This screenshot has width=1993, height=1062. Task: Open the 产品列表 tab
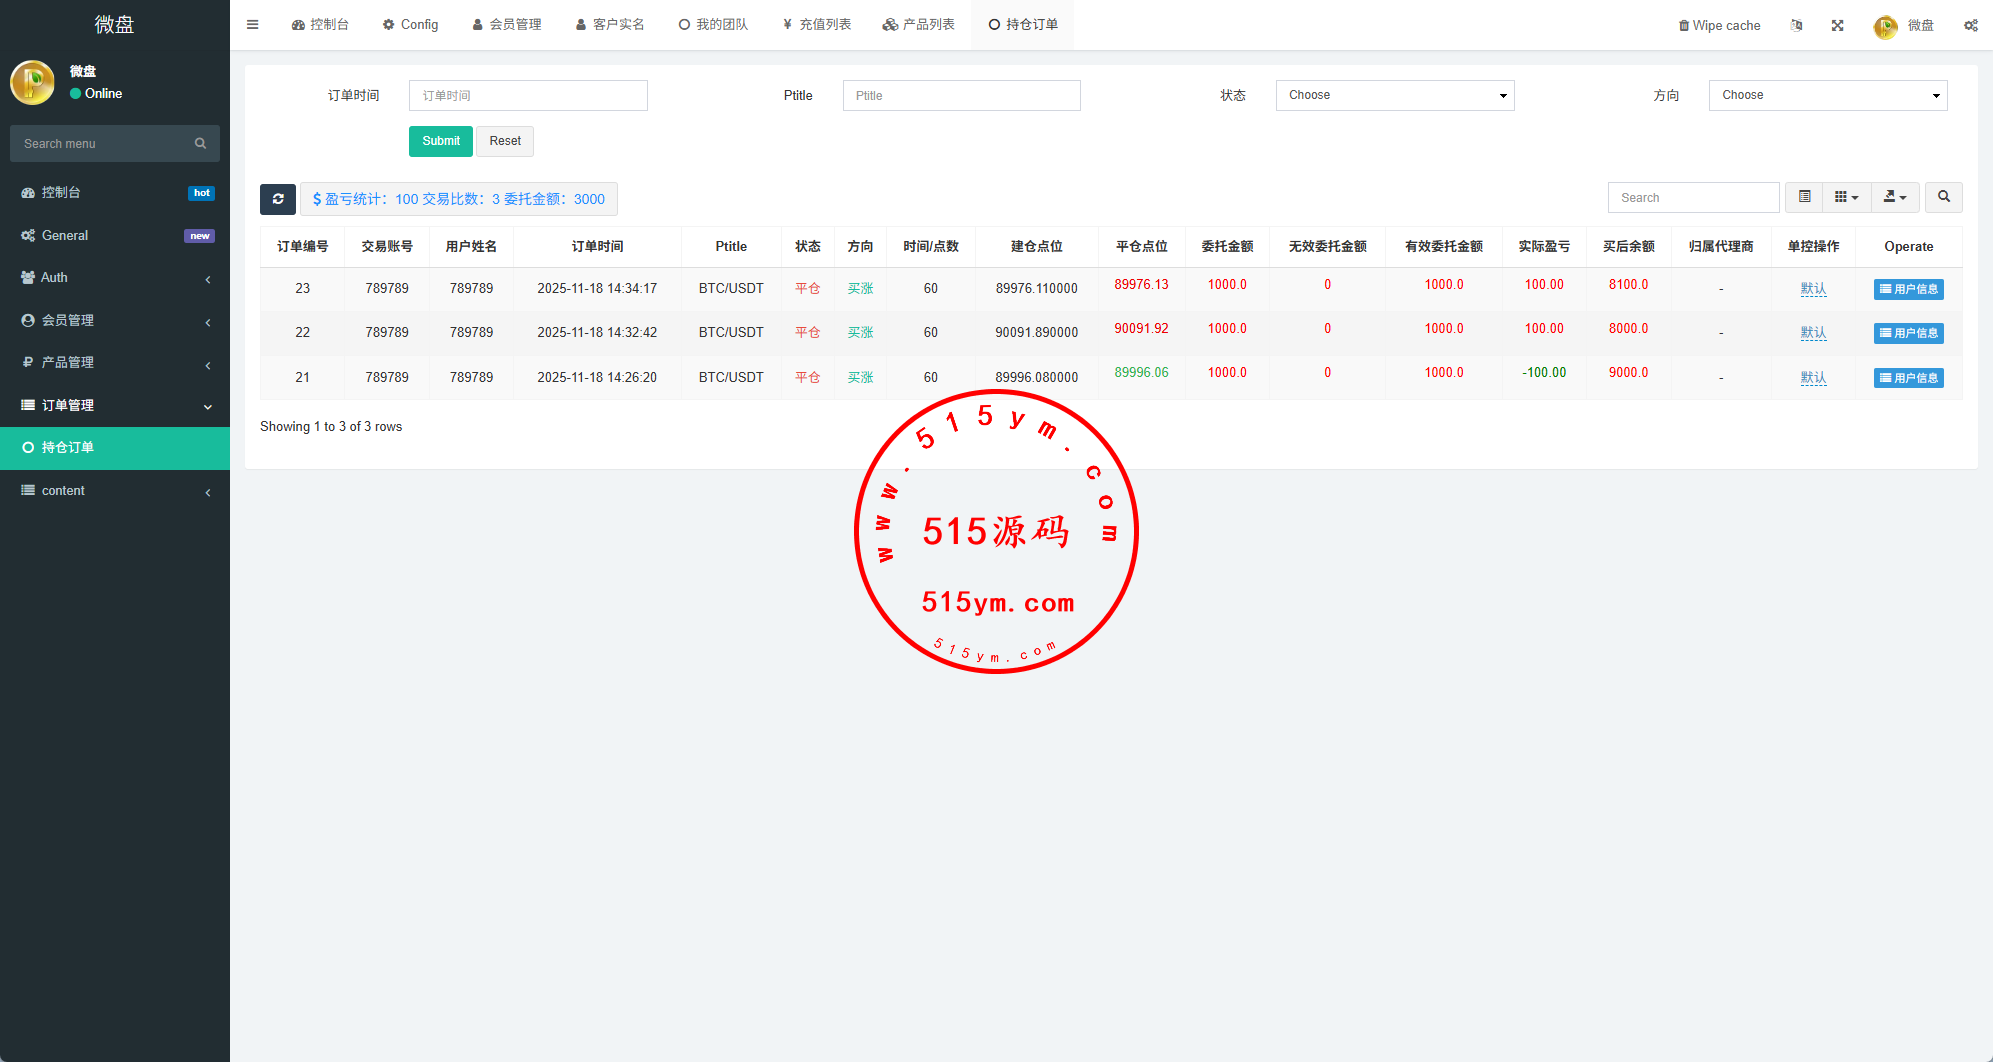tap(918, 25)
